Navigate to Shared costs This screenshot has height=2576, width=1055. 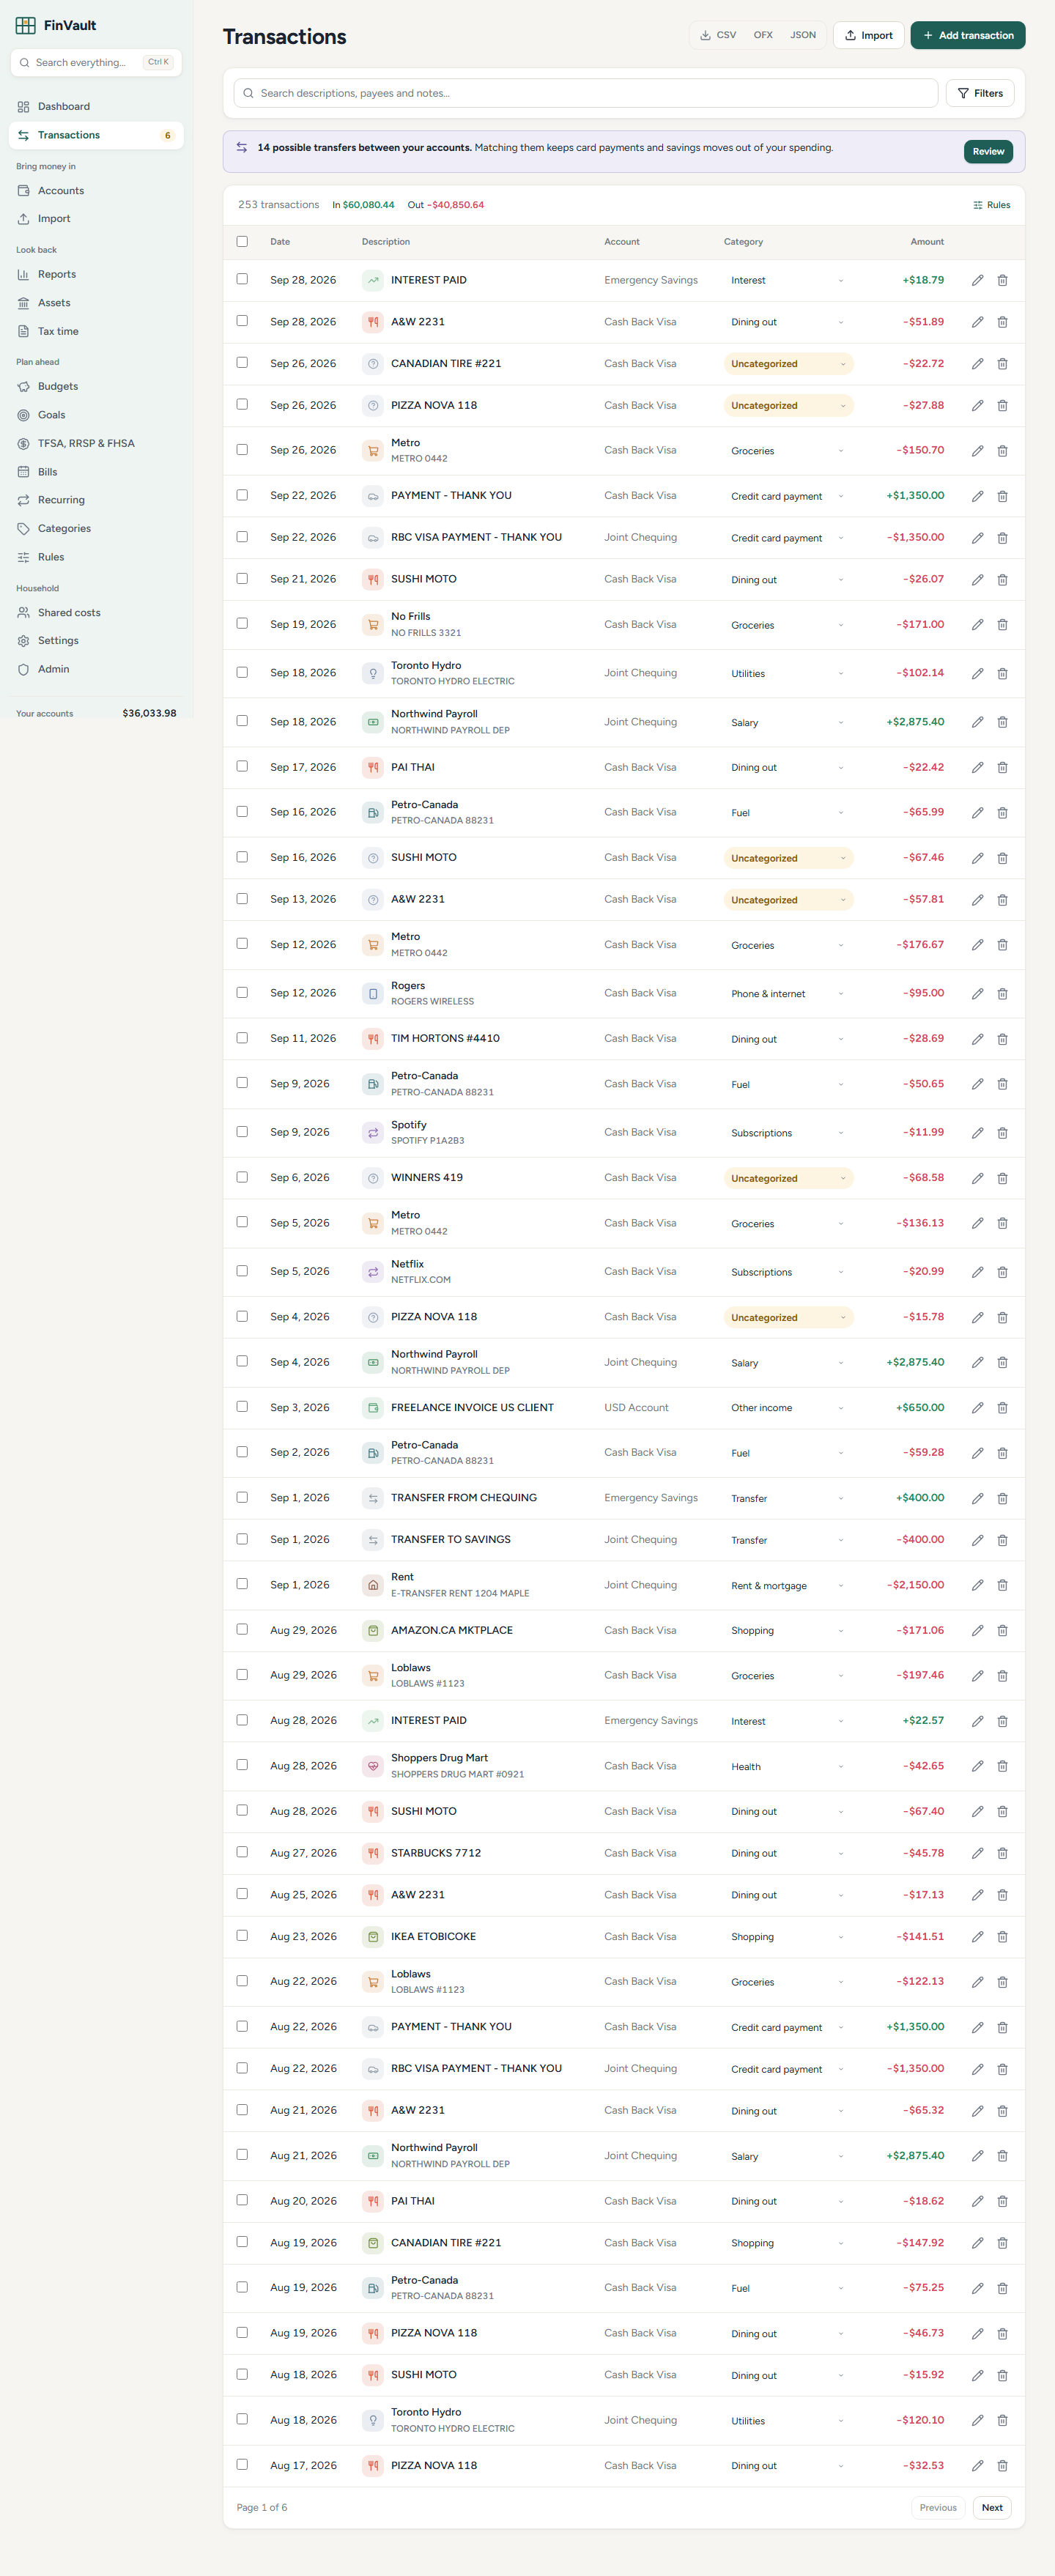[x=96, y=612]
